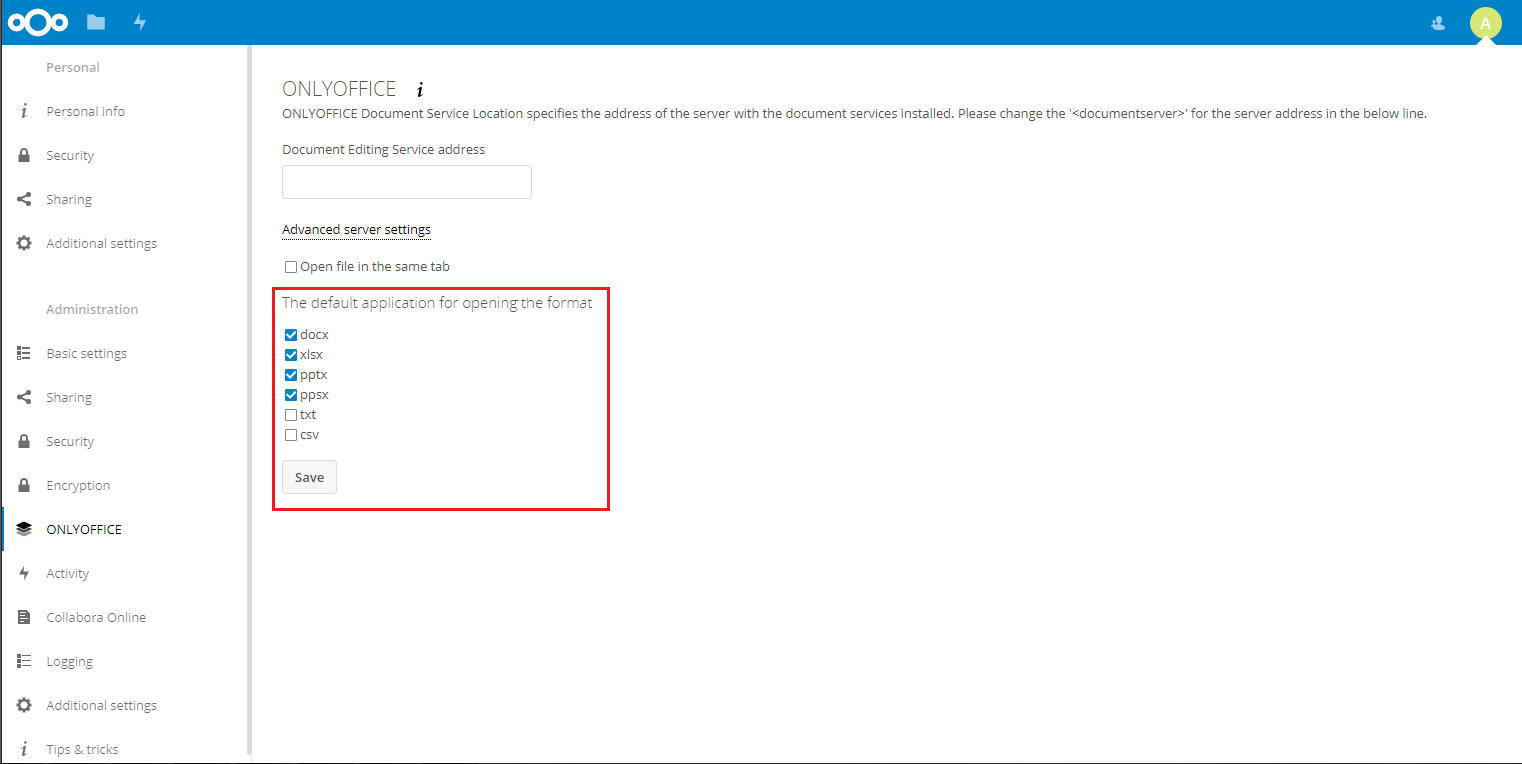1522x764 pixels.
Task: Click the Save button
Action: pyautogui.click(x=309, y=477)
